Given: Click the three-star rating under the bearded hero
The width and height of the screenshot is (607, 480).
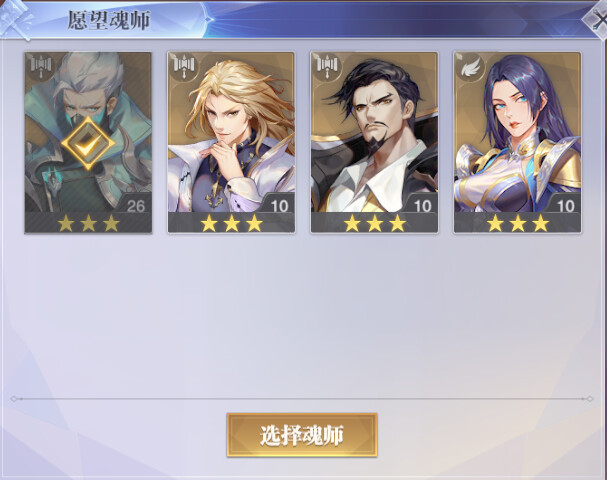Looking at the screenshot, I should coord(375,223).
